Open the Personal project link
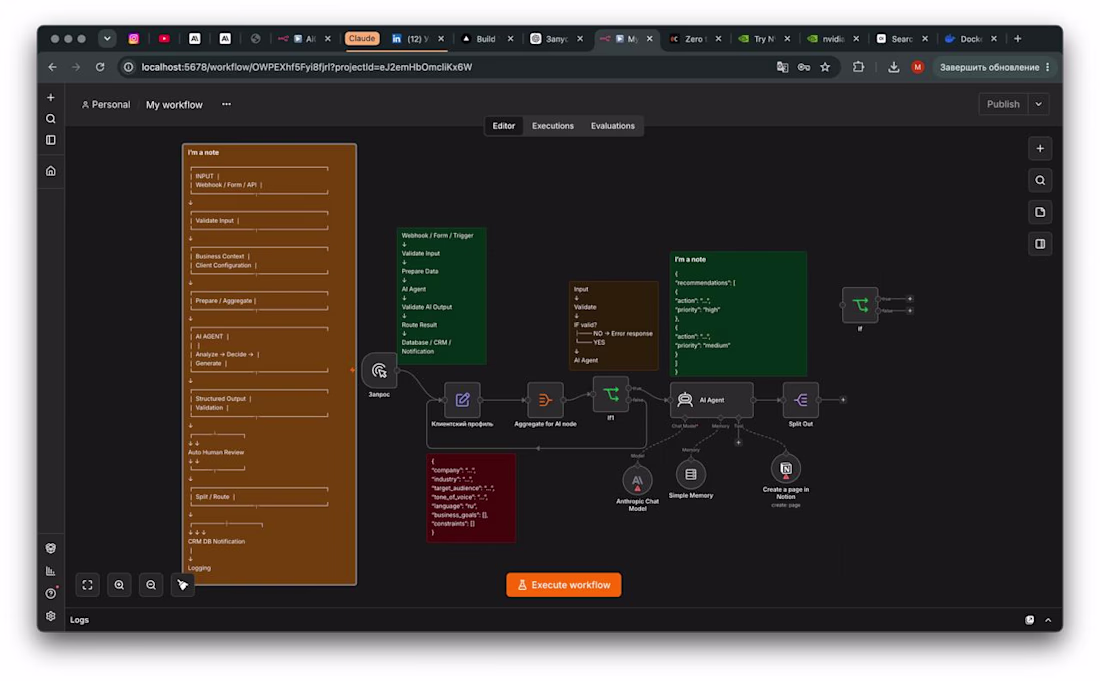This screenshot has width=1100, height=681. click(106, 104)
